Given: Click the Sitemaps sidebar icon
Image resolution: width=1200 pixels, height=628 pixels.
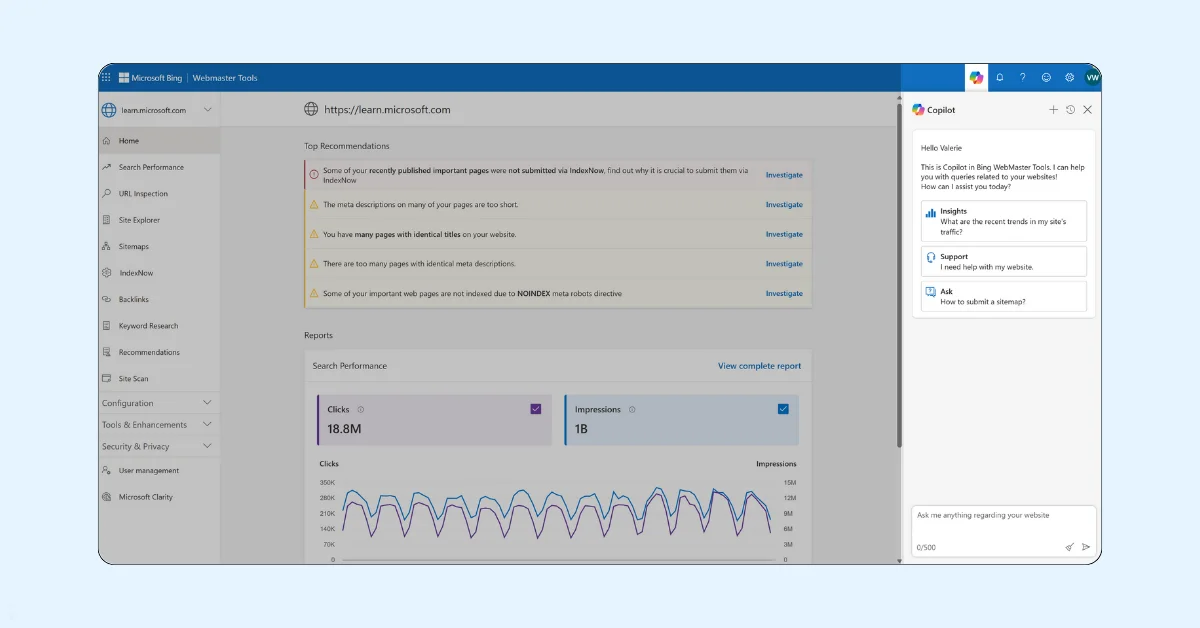Looking at the screenshot, I should pos(107,246).
